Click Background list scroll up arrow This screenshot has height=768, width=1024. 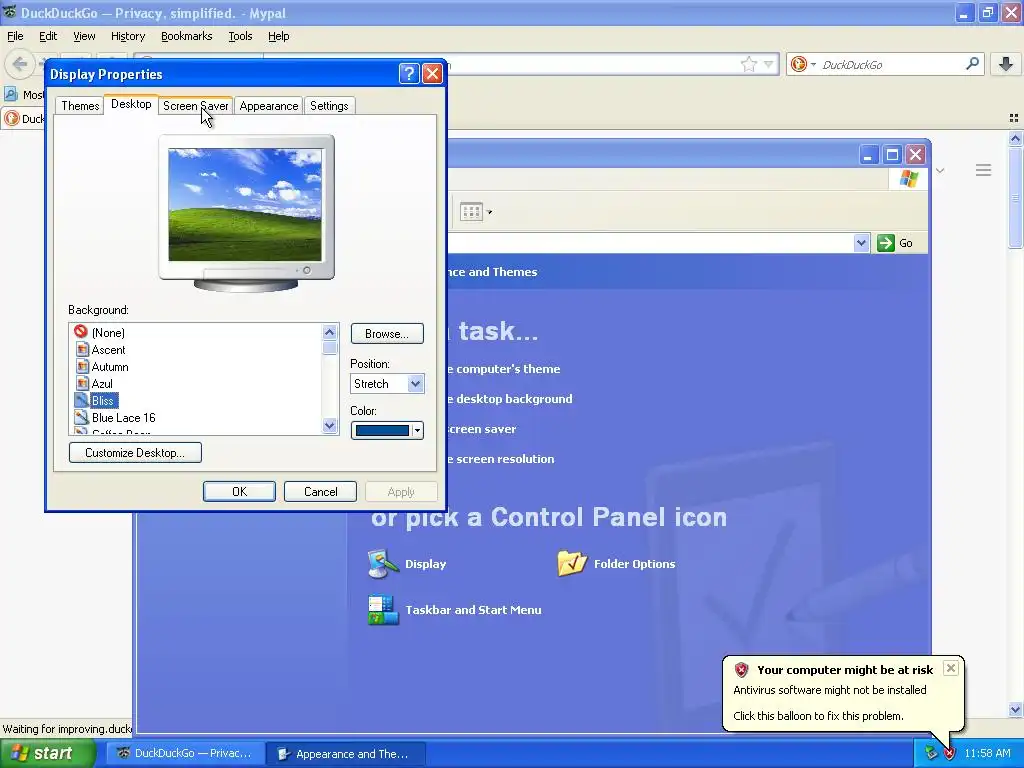tap(330, 332)
